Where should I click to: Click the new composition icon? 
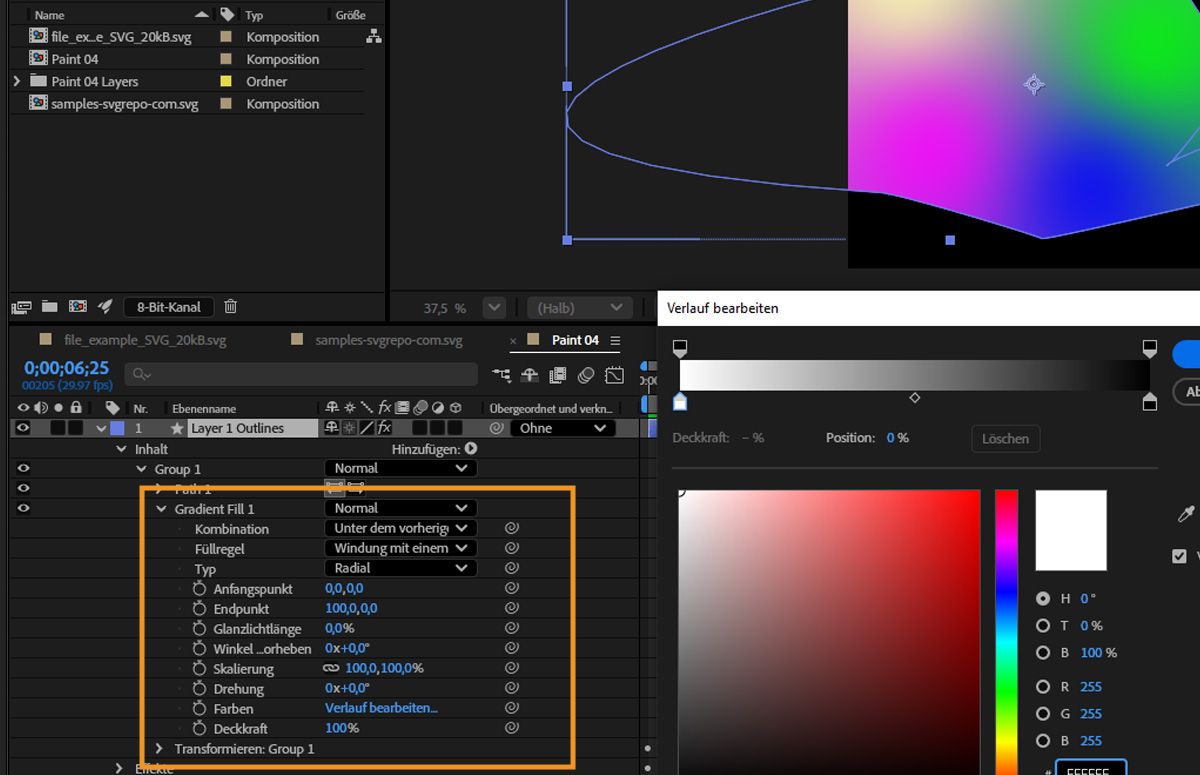tap(77, 307)
